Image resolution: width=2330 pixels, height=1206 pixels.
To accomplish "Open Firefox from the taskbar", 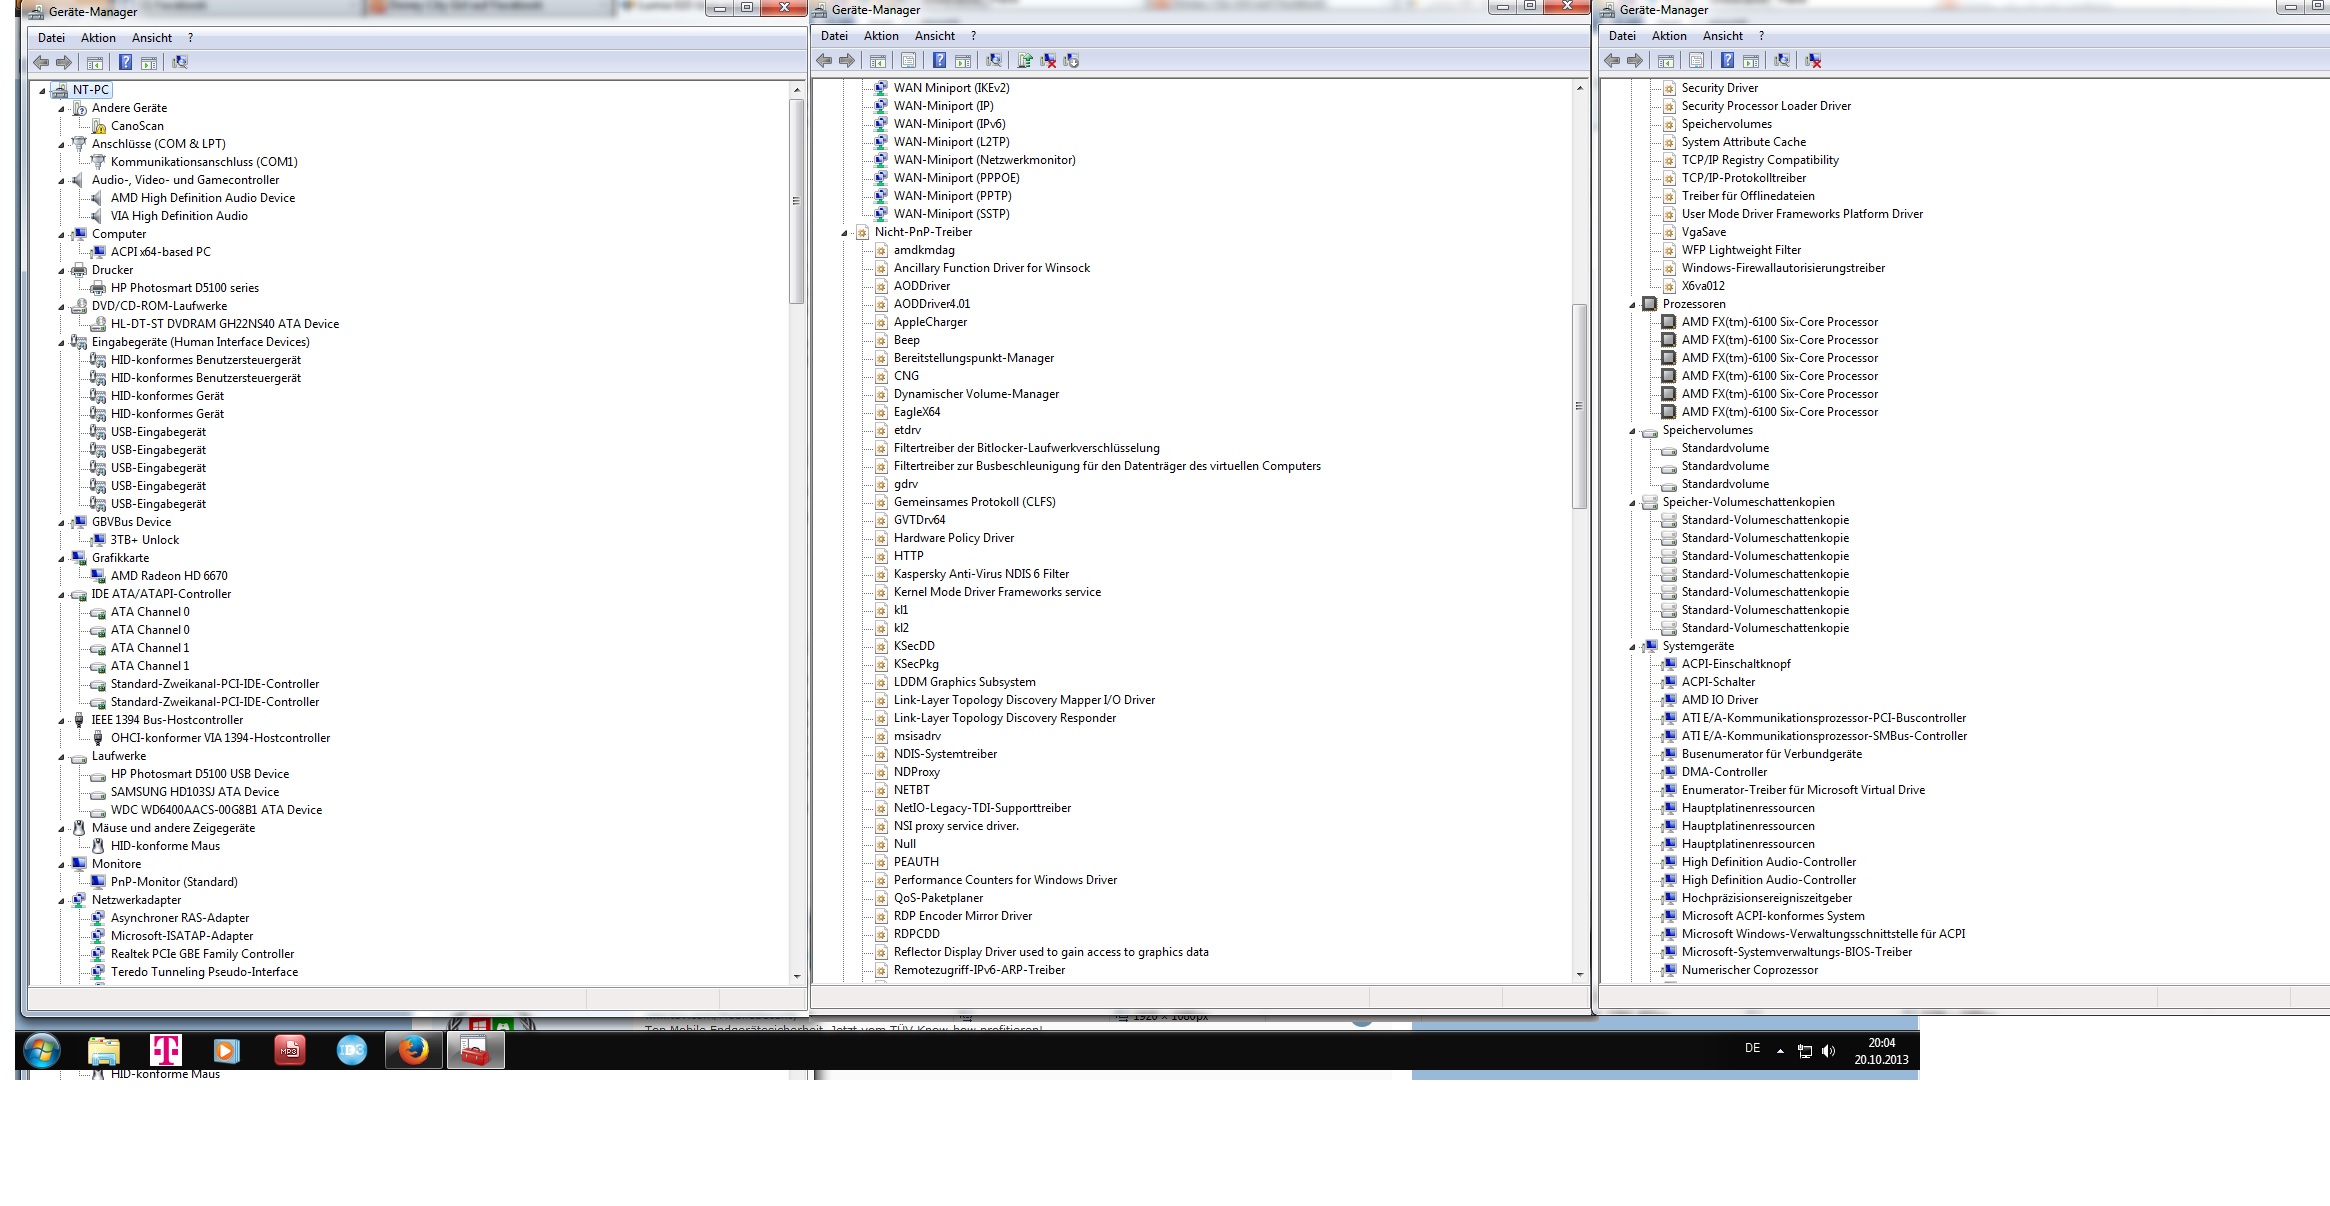I will [x=414, y=1050].
